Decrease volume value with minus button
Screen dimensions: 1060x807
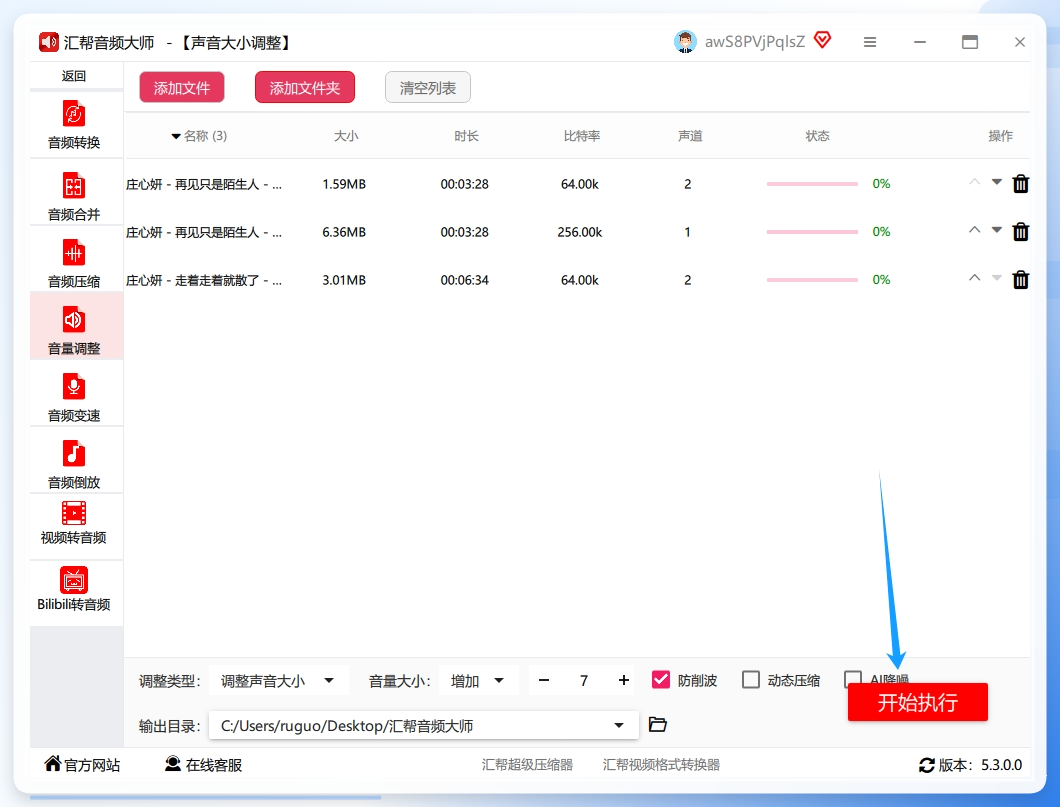544,681
